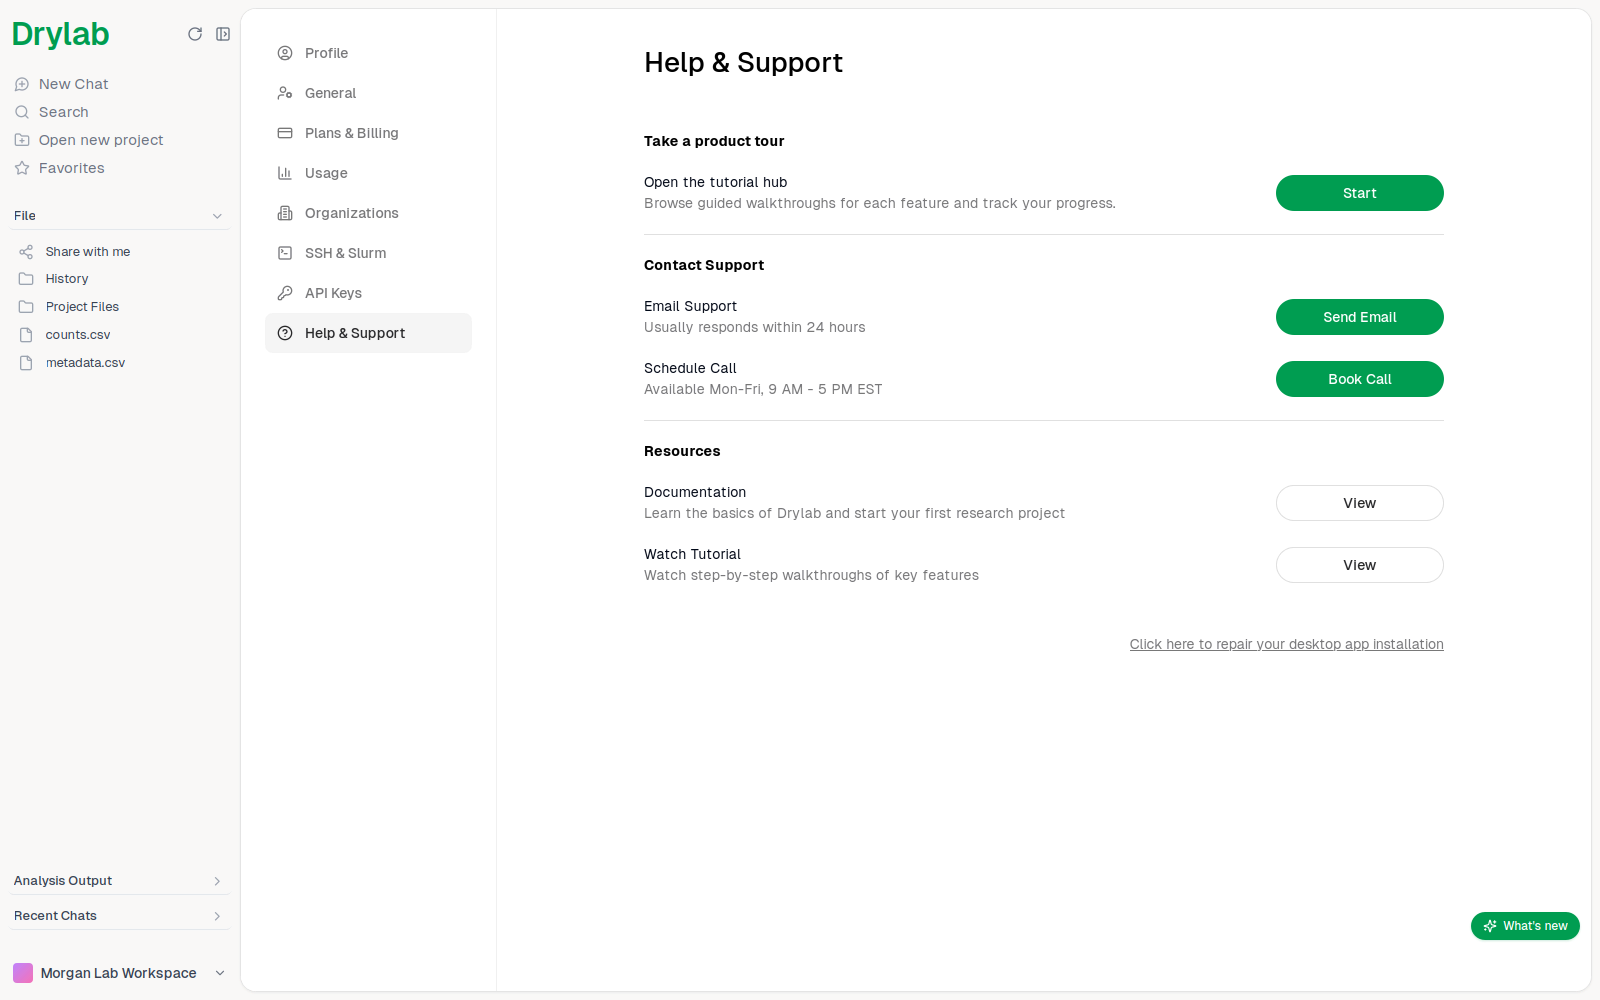
Task: Go to the Usage settings section
Action: pos(368,173)
